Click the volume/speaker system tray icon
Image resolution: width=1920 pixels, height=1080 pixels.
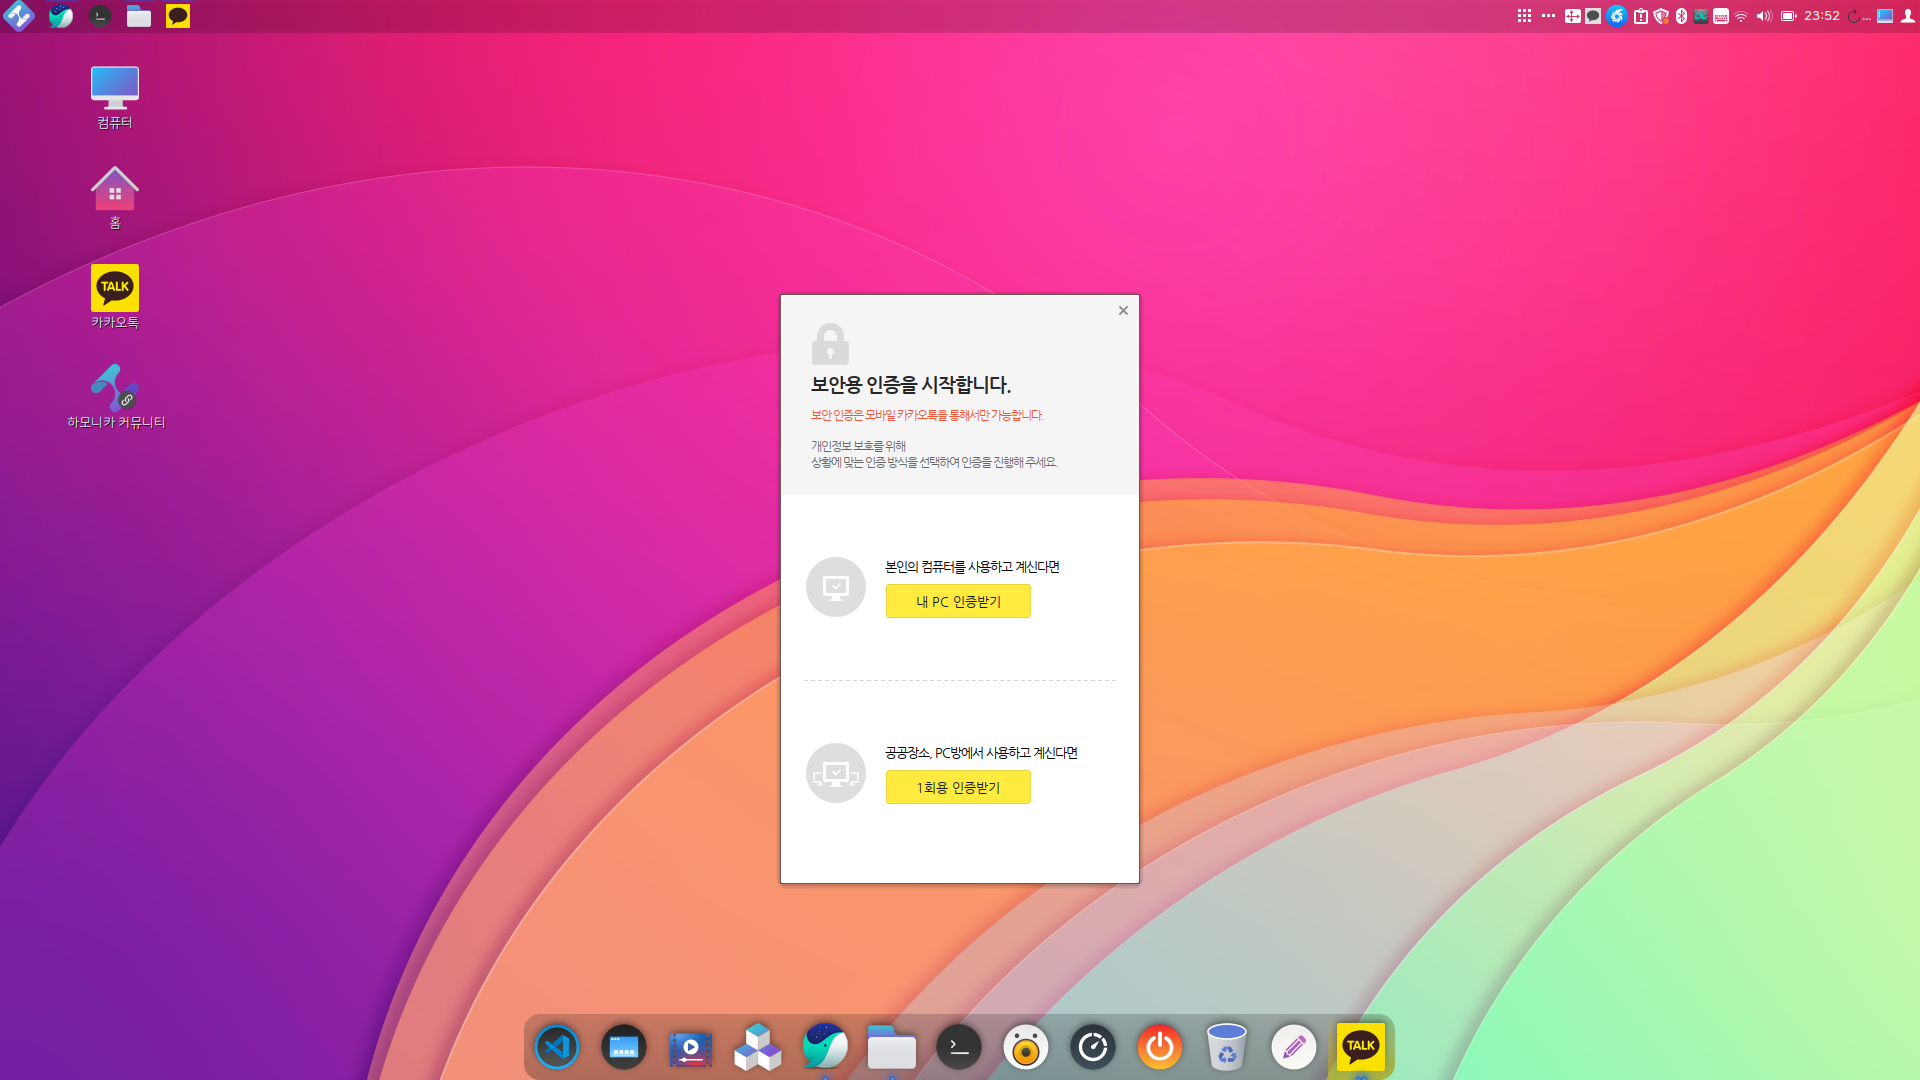[1762, 15]
